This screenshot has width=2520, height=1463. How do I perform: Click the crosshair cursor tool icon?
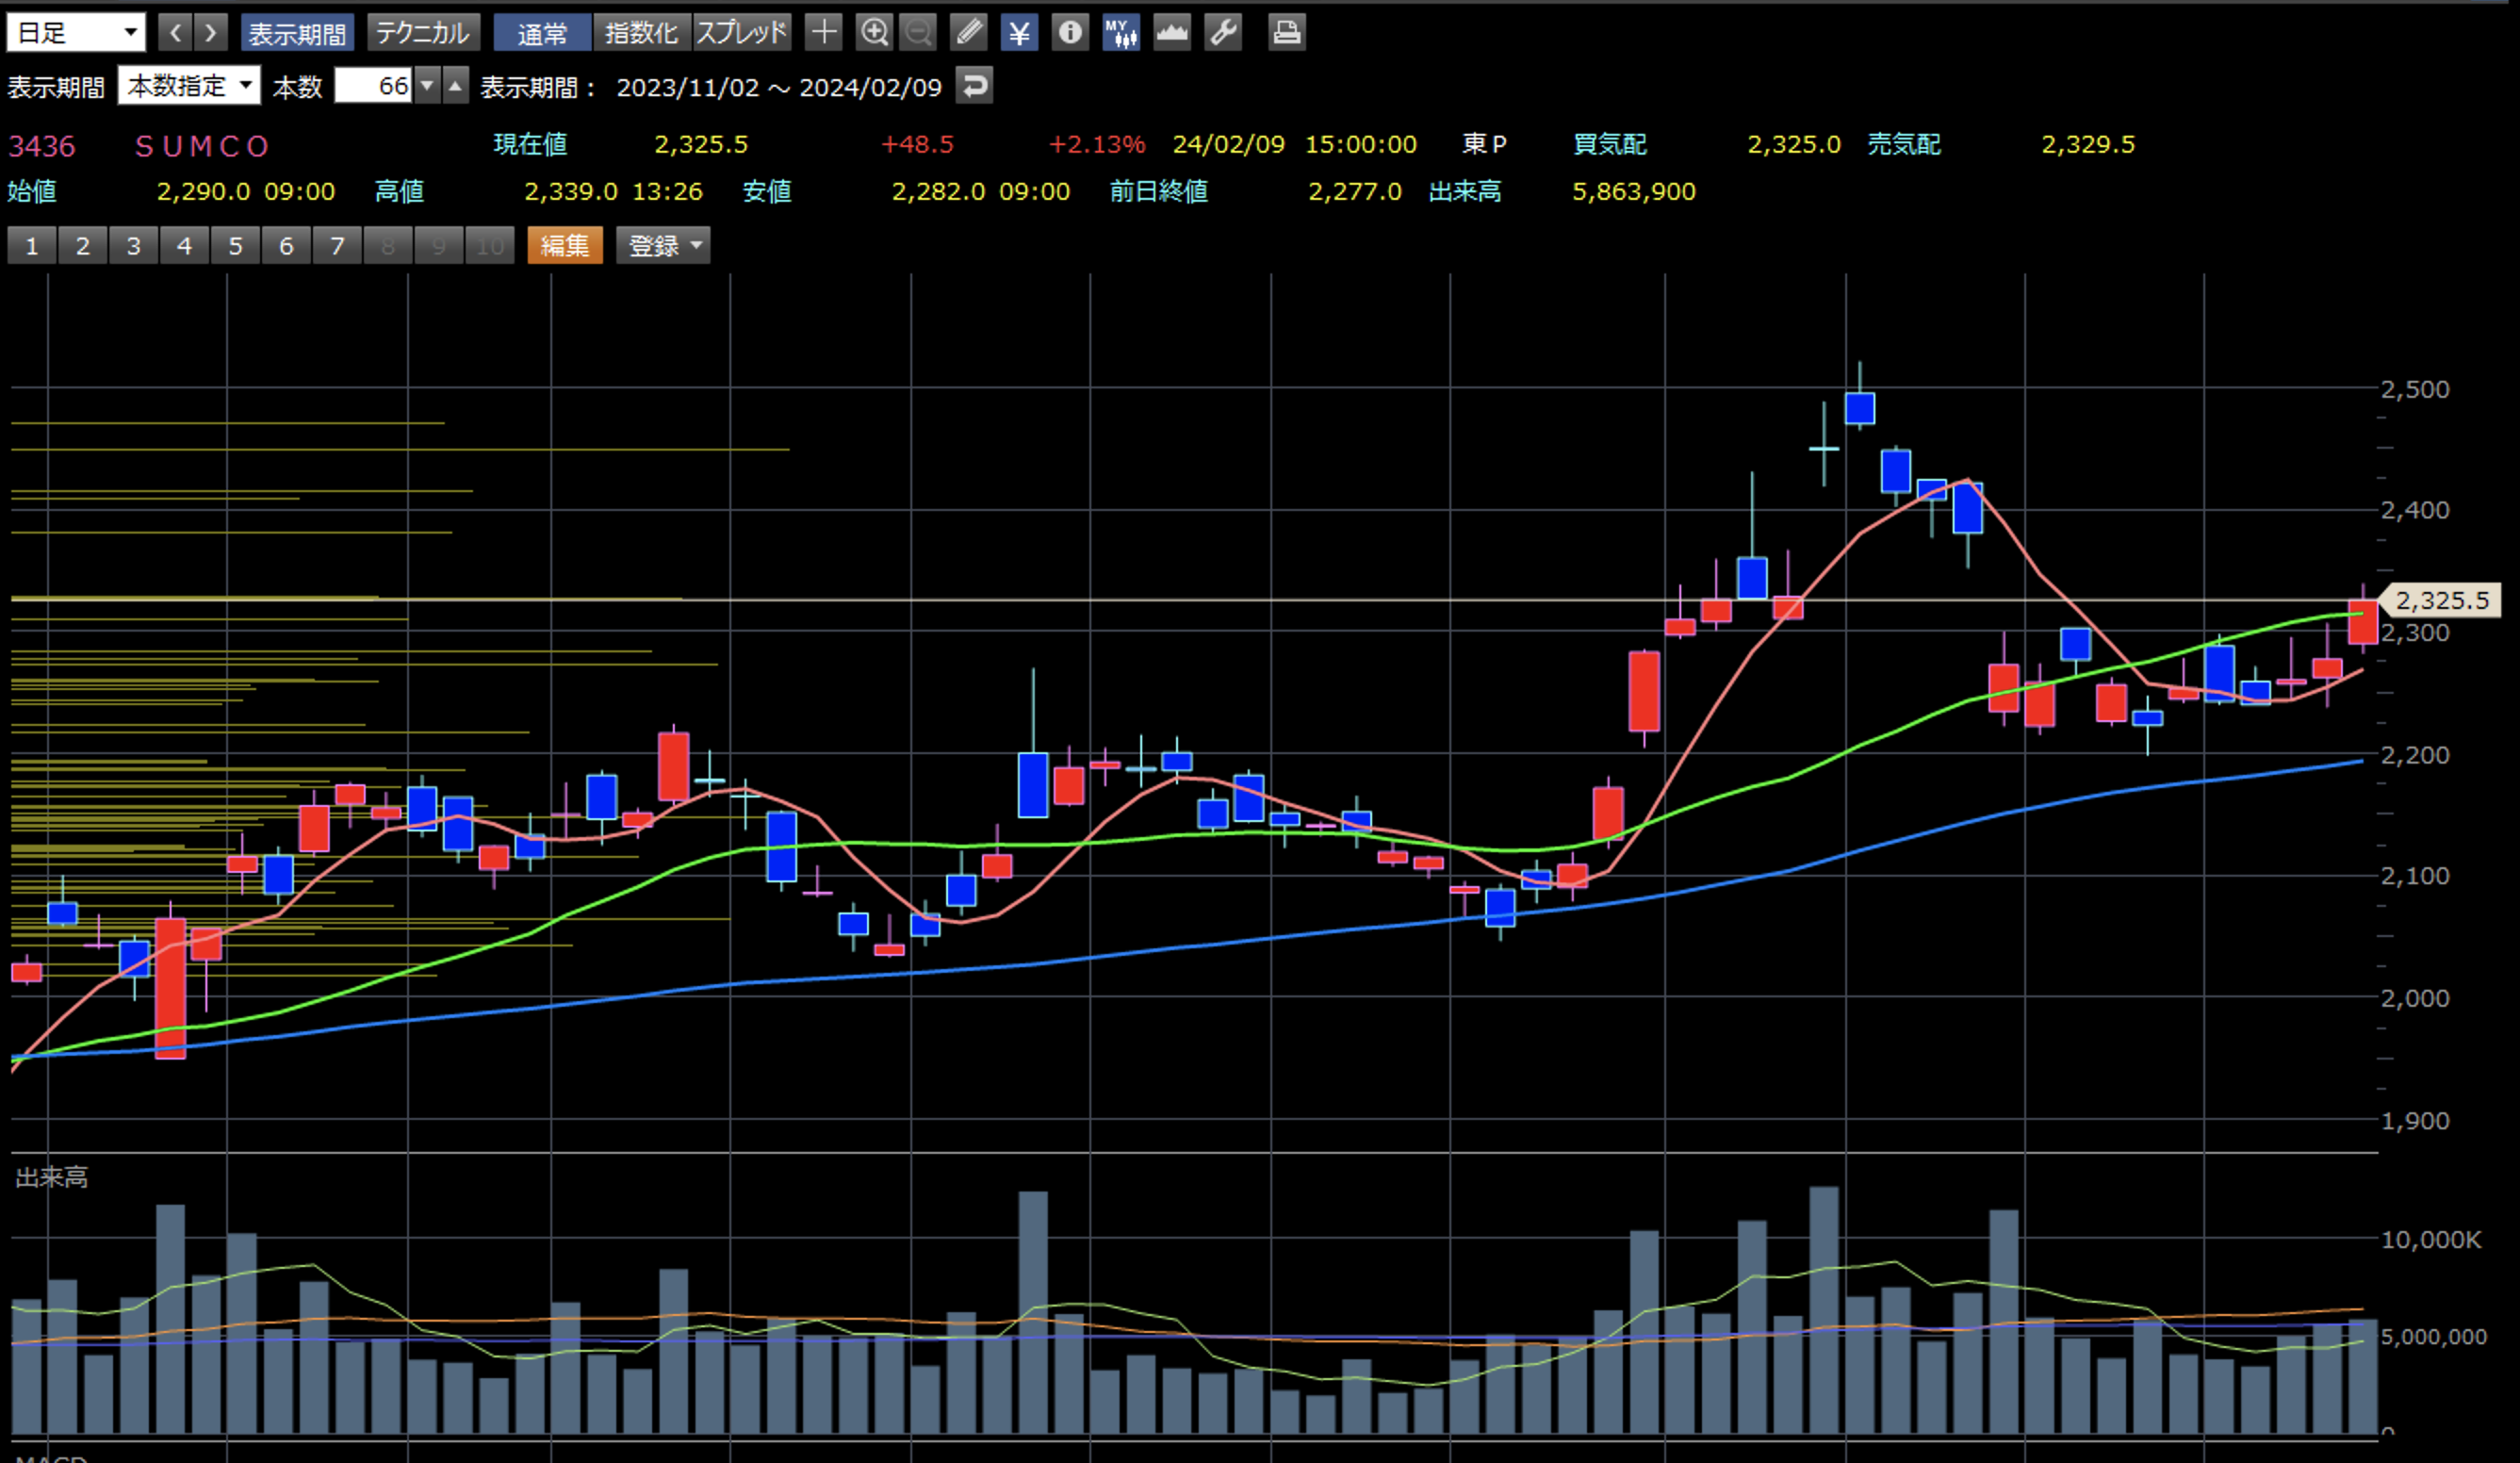click(x=823, y=33)
